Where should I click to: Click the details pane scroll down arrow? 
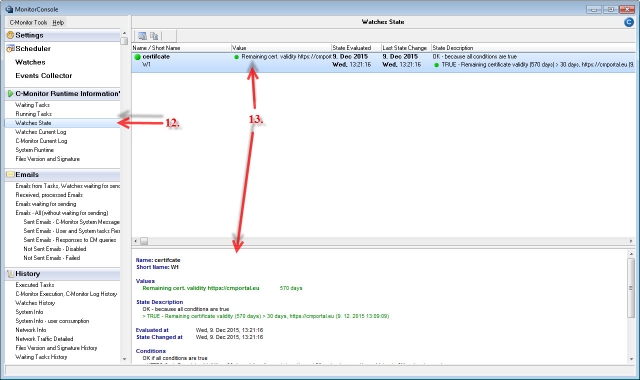(631, 359)
